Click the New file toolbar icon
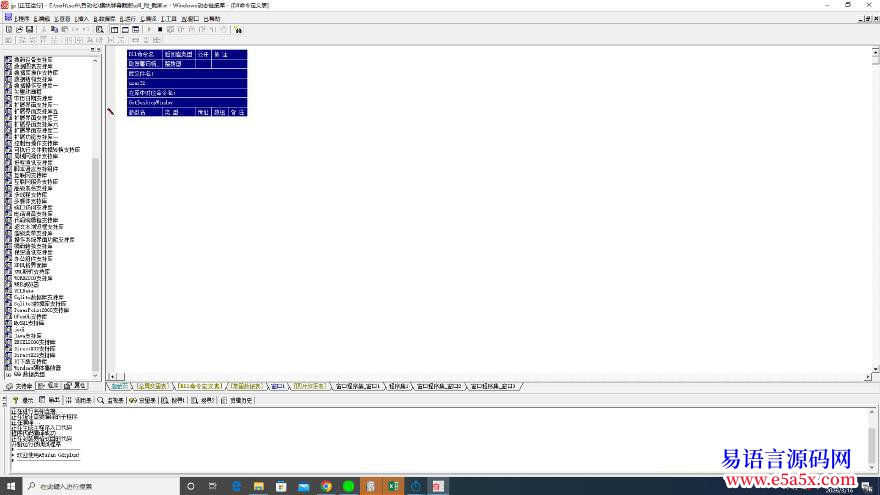880x495 pixels. [x=7, y=30]
